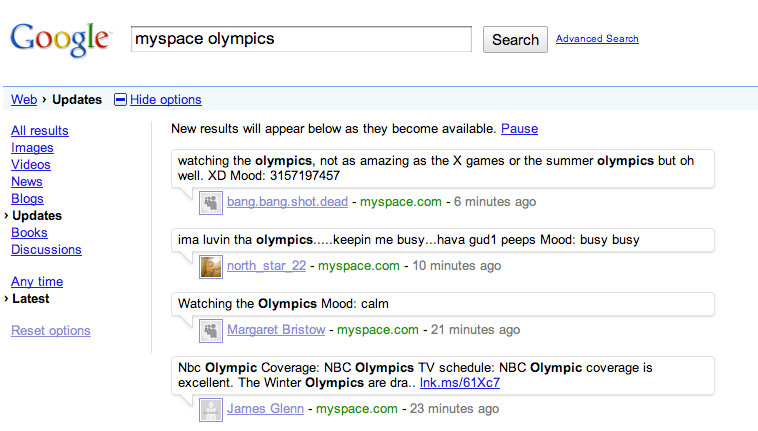
Task: Switch to Images results
Action: click(32, 148)
